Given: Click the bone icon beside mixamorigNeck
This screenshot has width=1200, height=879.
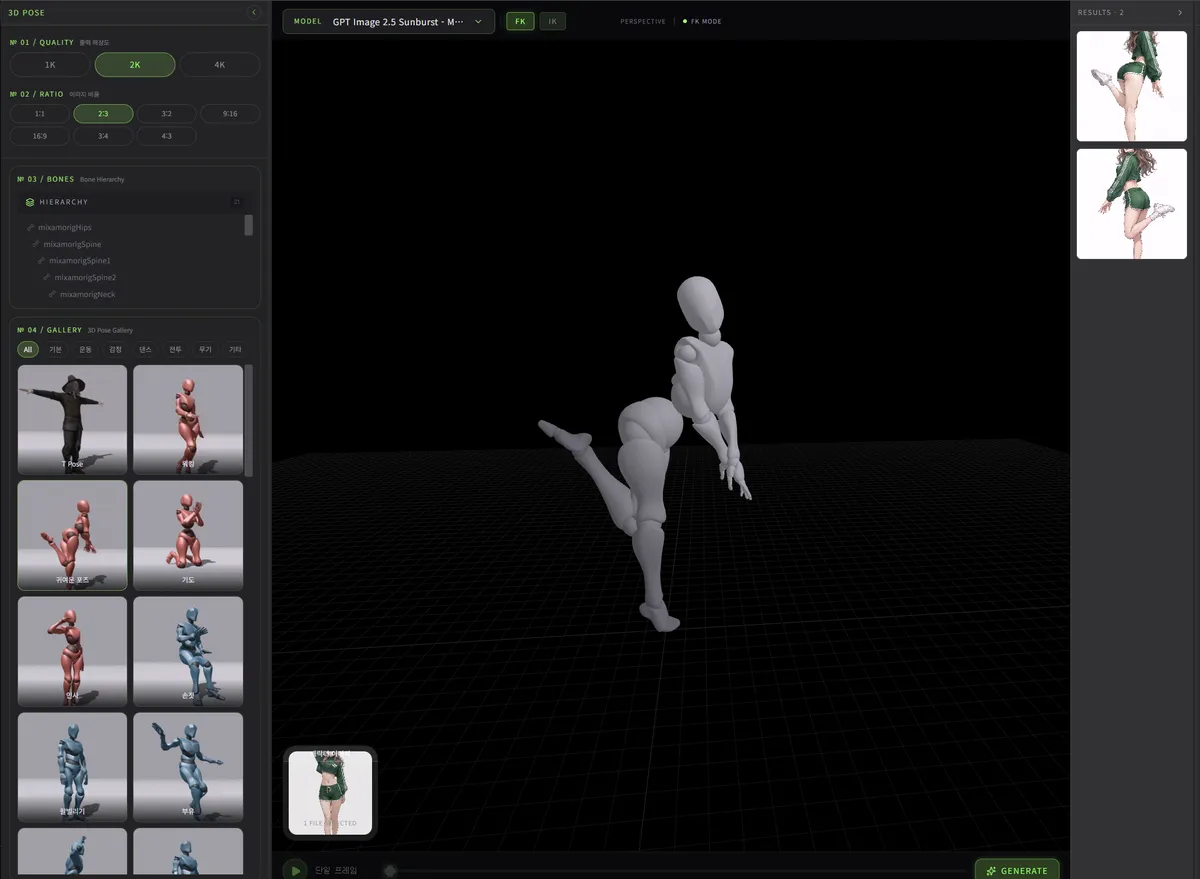Looking at the screenshot, I should pos(53,294).
